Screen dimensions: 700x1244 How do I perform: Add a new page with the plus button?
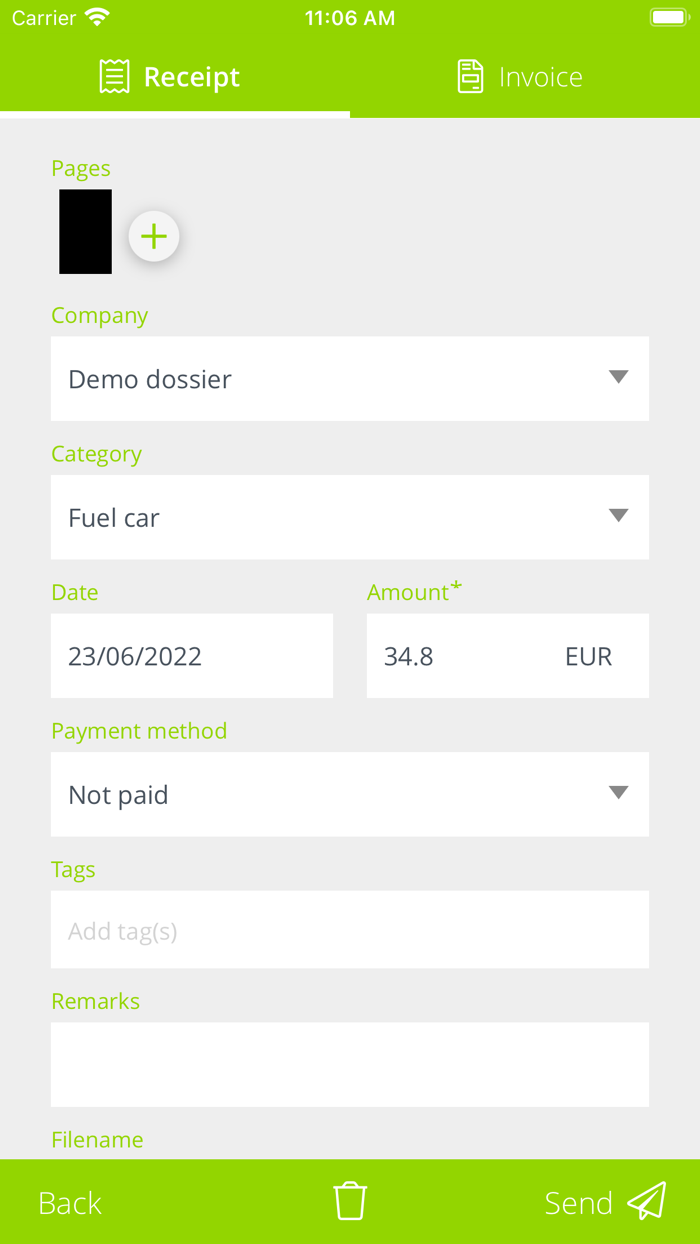coord(154,237)
